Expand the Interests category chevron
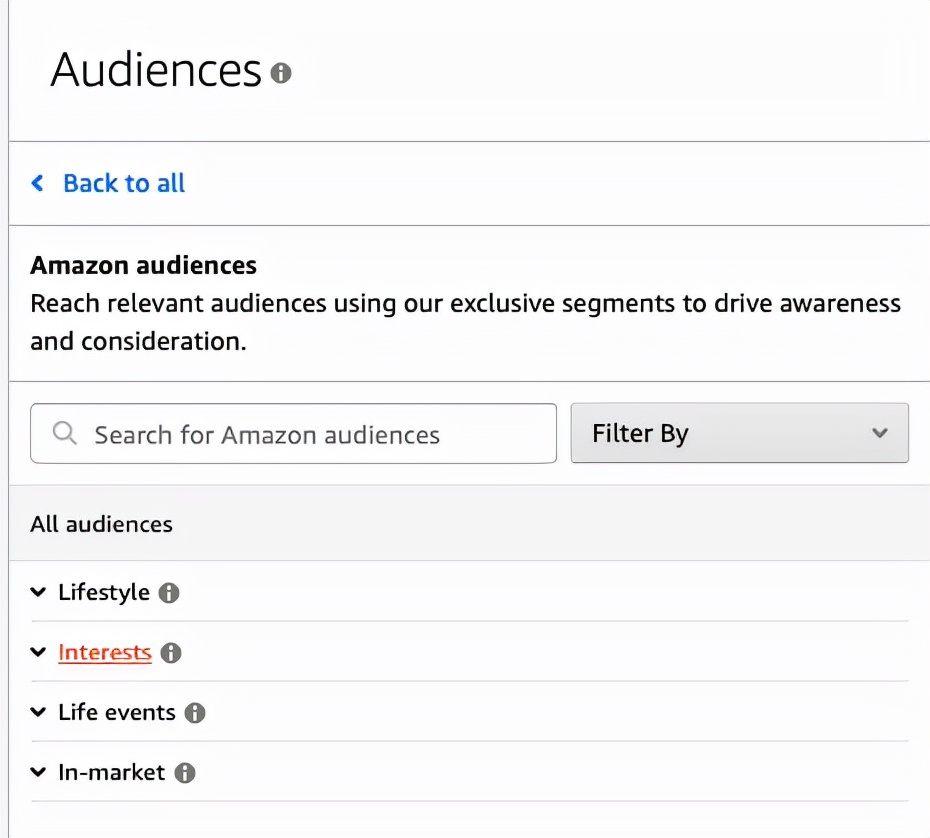Viewport: 930px width, 838px height. tap(38, 652)
